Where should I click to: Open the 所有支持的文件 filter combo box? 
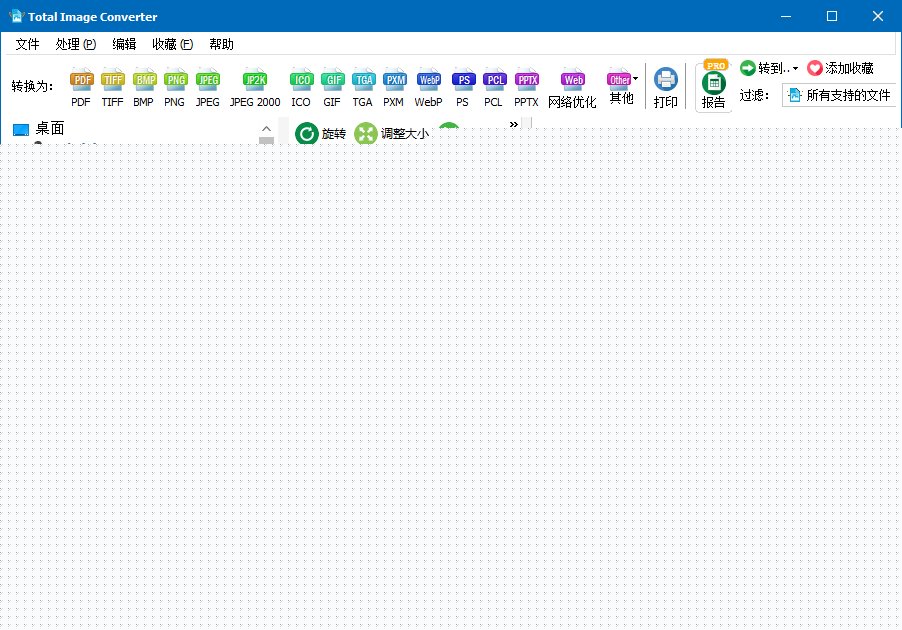point(840,95)
